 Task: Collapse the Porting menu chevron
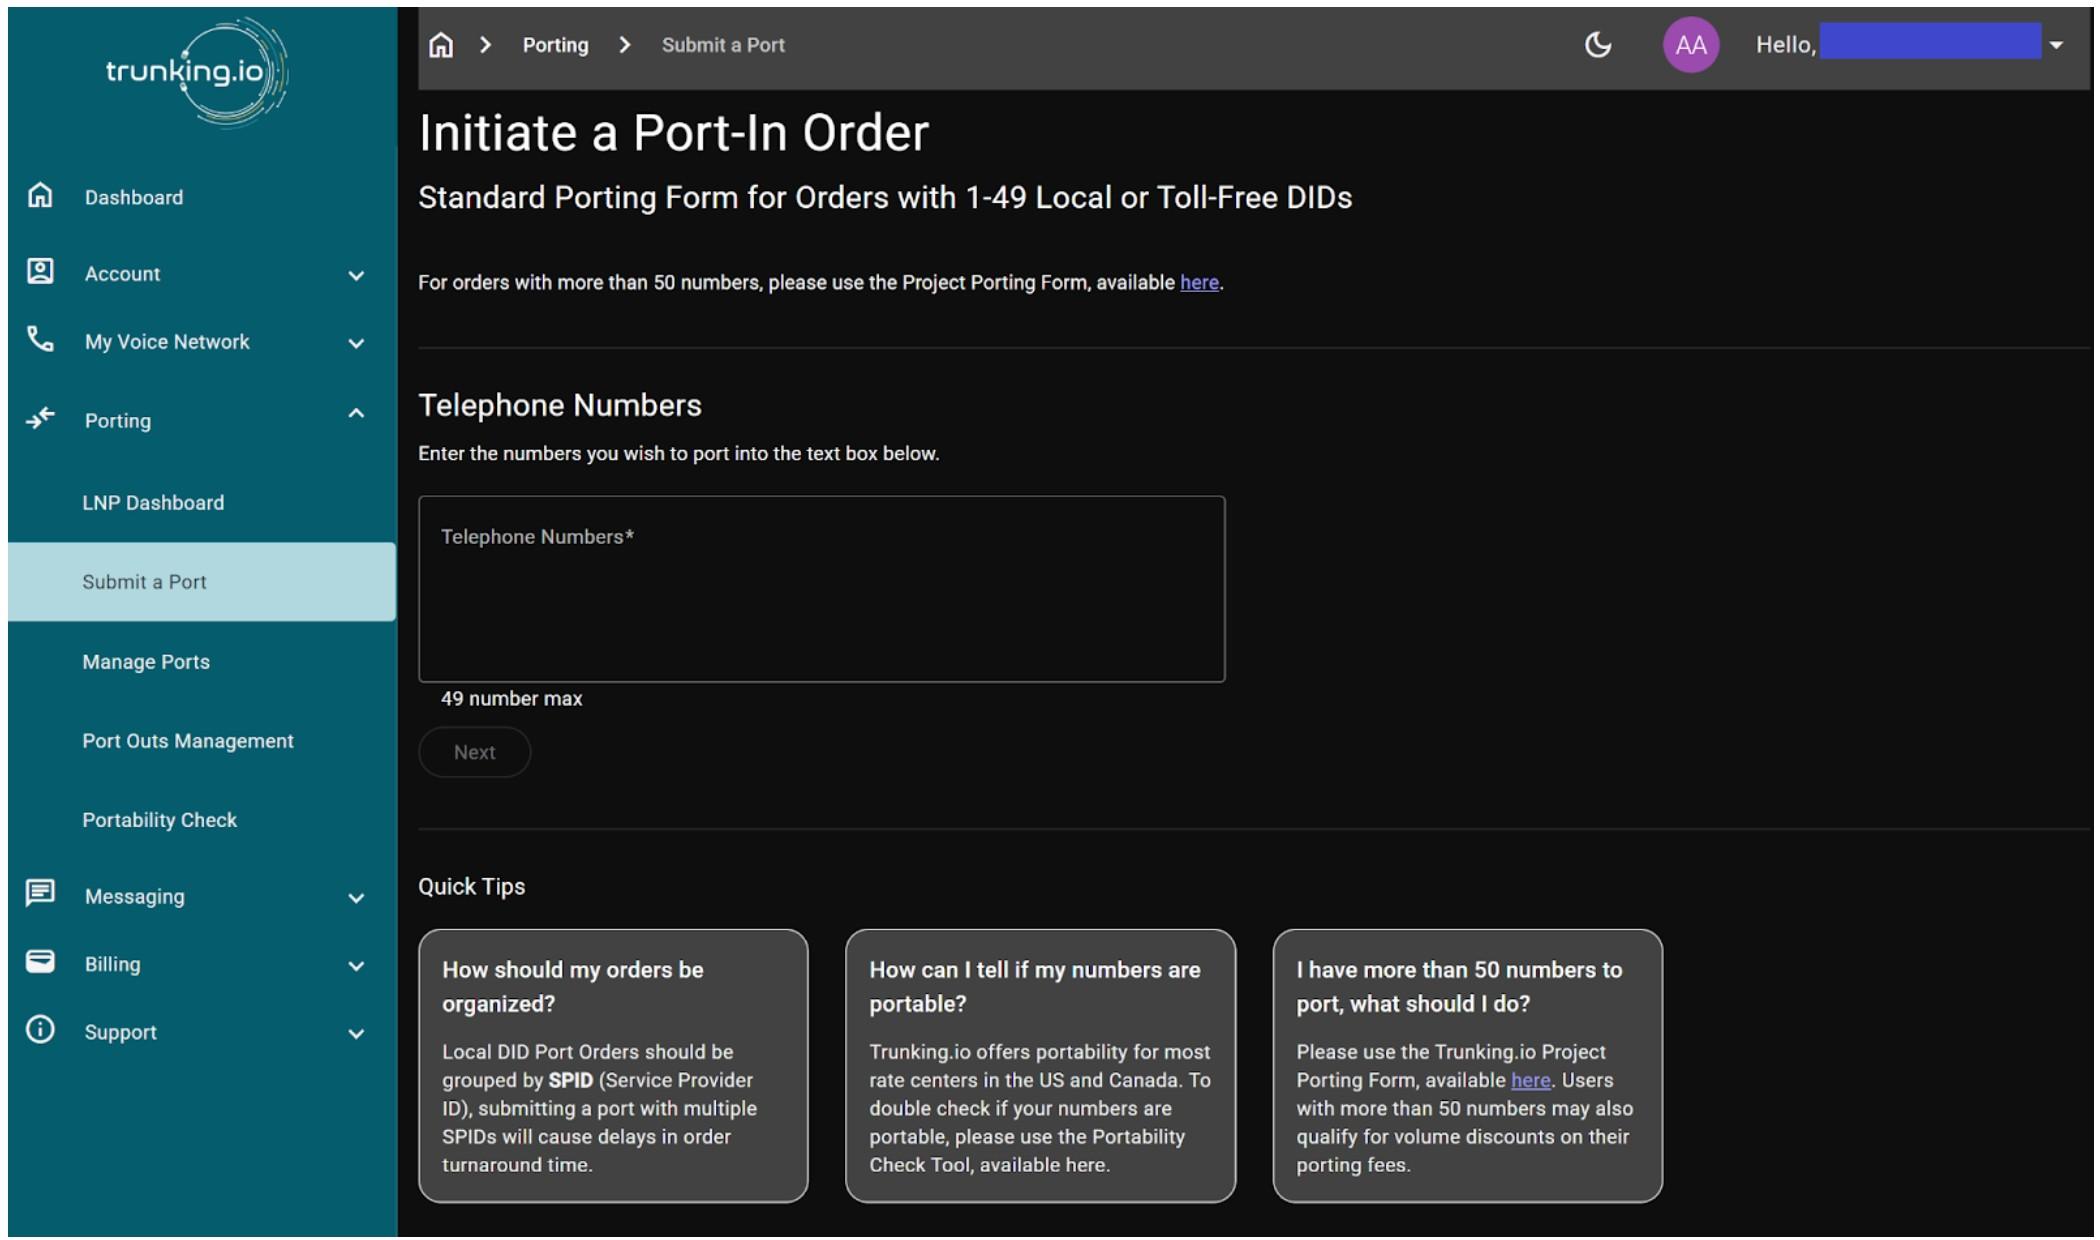point(356,413)
